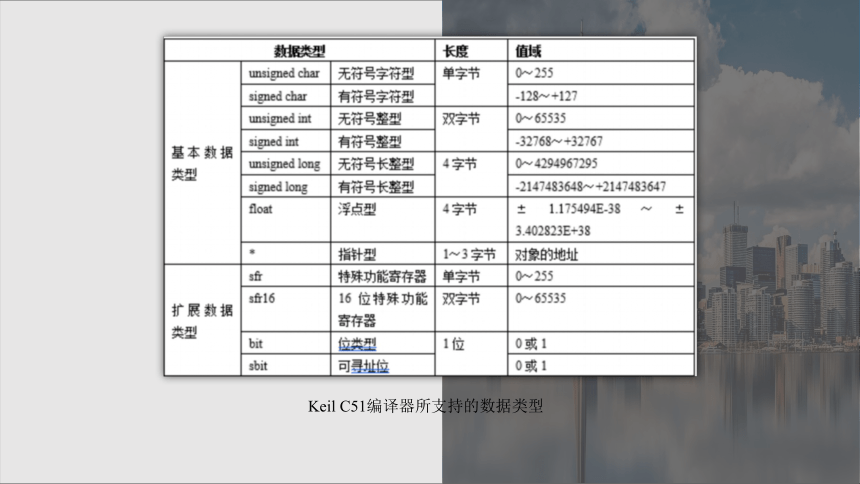
Task: Click the 有符号整型 cell
Action: pos(383,142)
